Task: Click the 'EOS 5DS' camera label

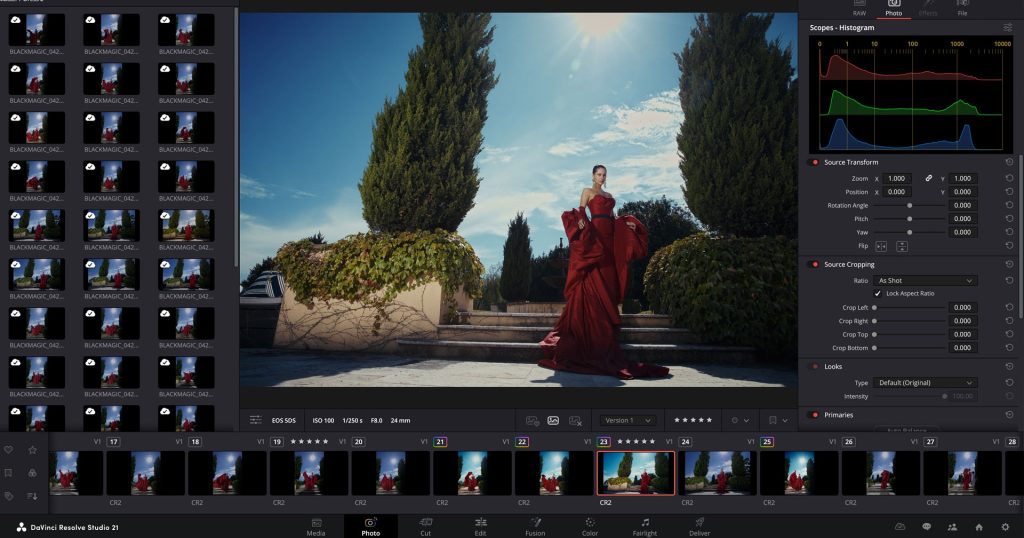Action: pyautogui.click(x=283, y=420)
